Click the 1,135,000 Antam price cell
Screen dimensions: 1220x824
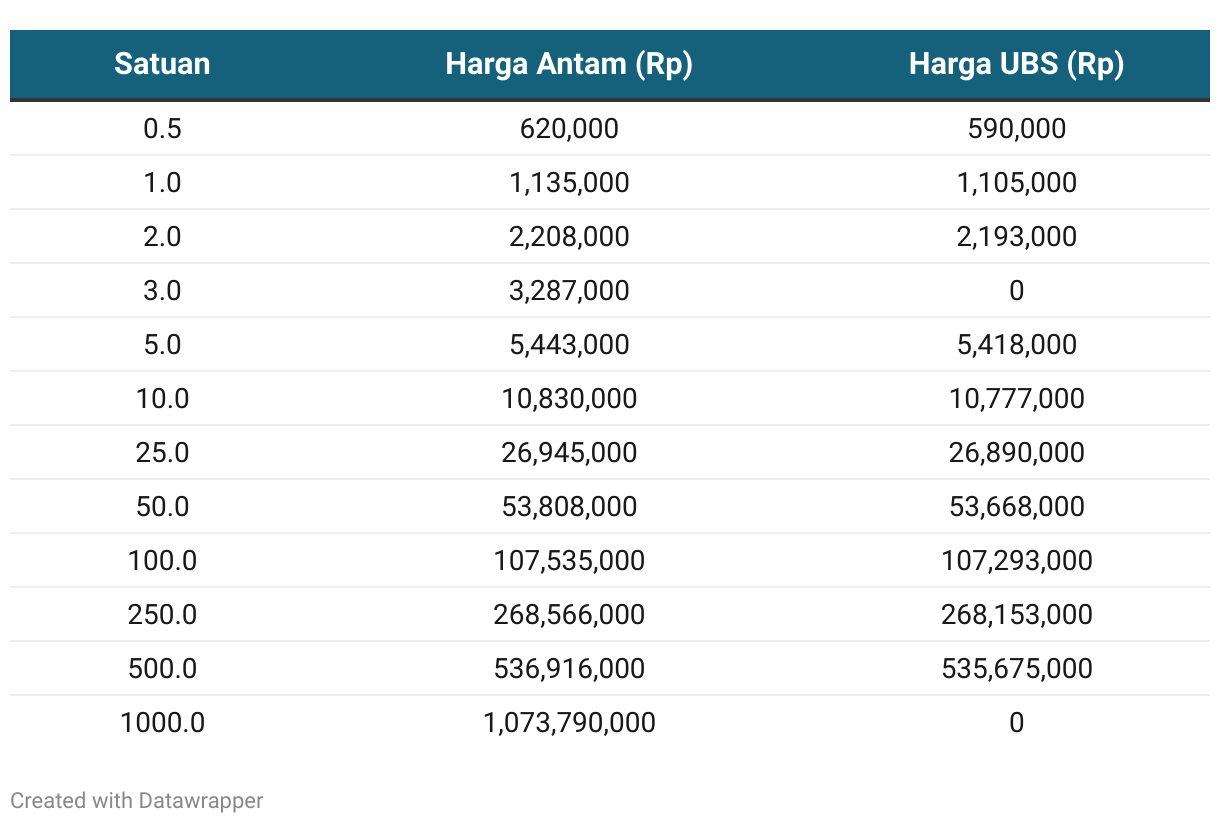569,183
